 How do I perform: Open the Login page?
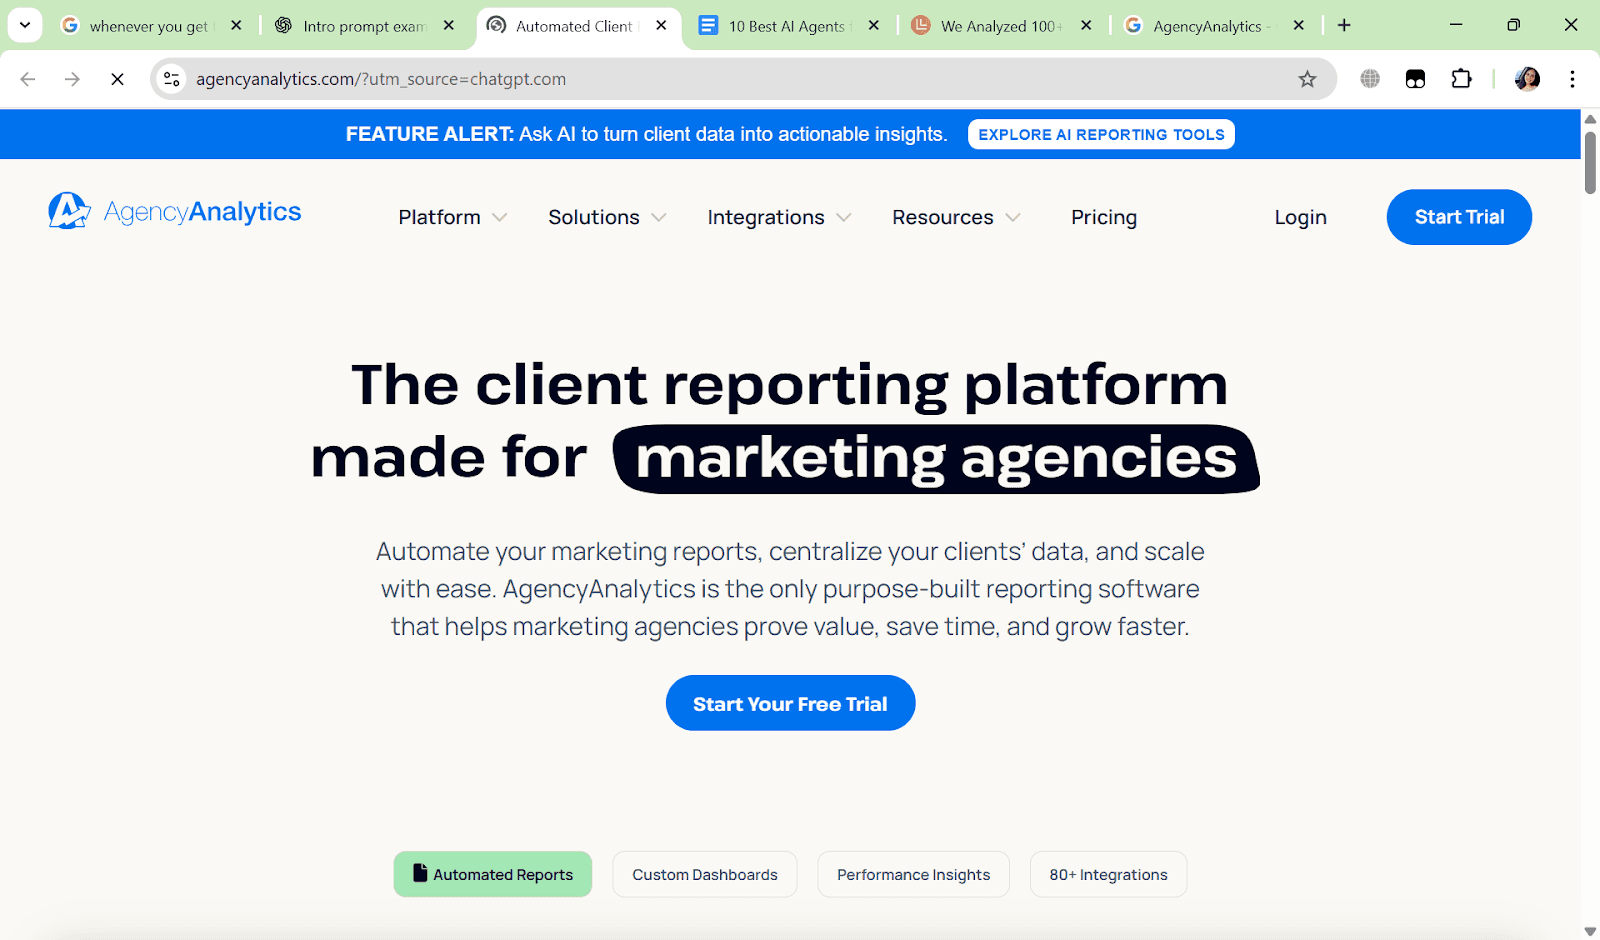(x=1300, y=217)
